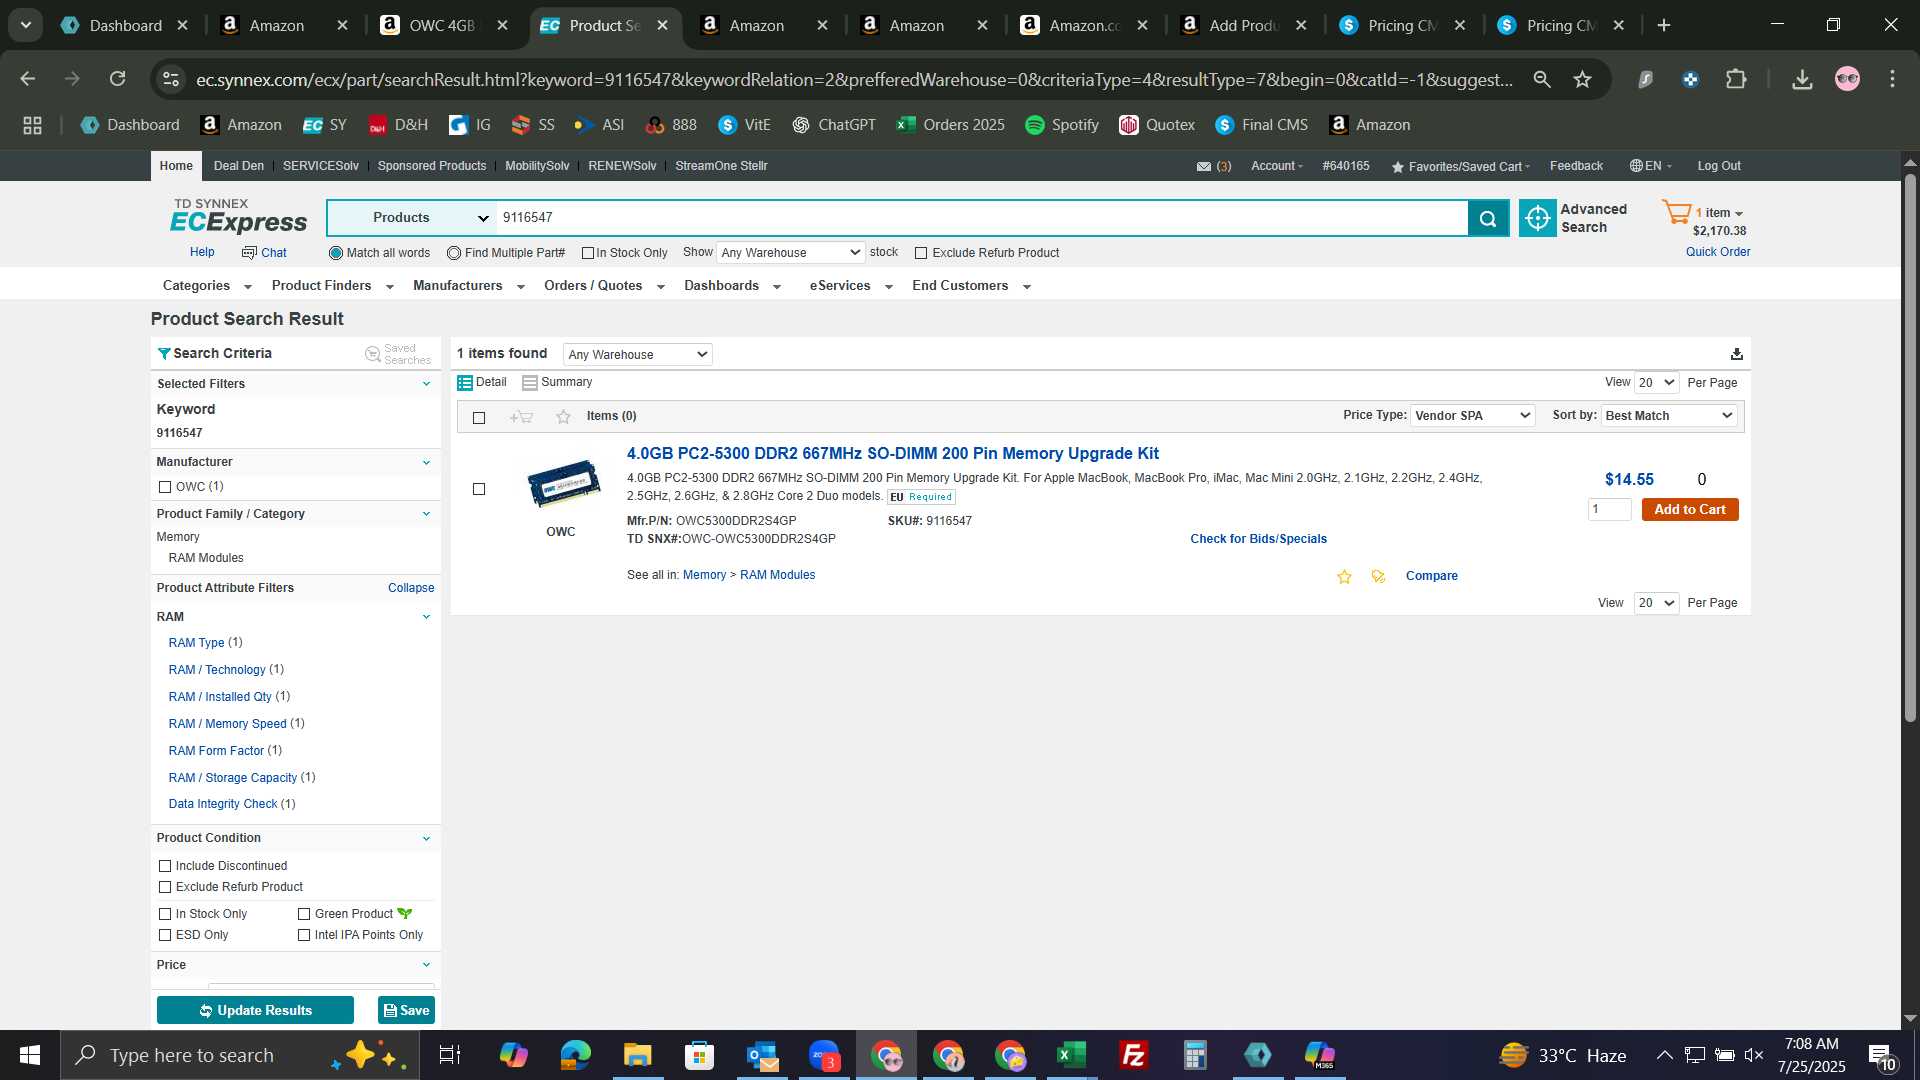Click the quantity input field

(1609, 510)
